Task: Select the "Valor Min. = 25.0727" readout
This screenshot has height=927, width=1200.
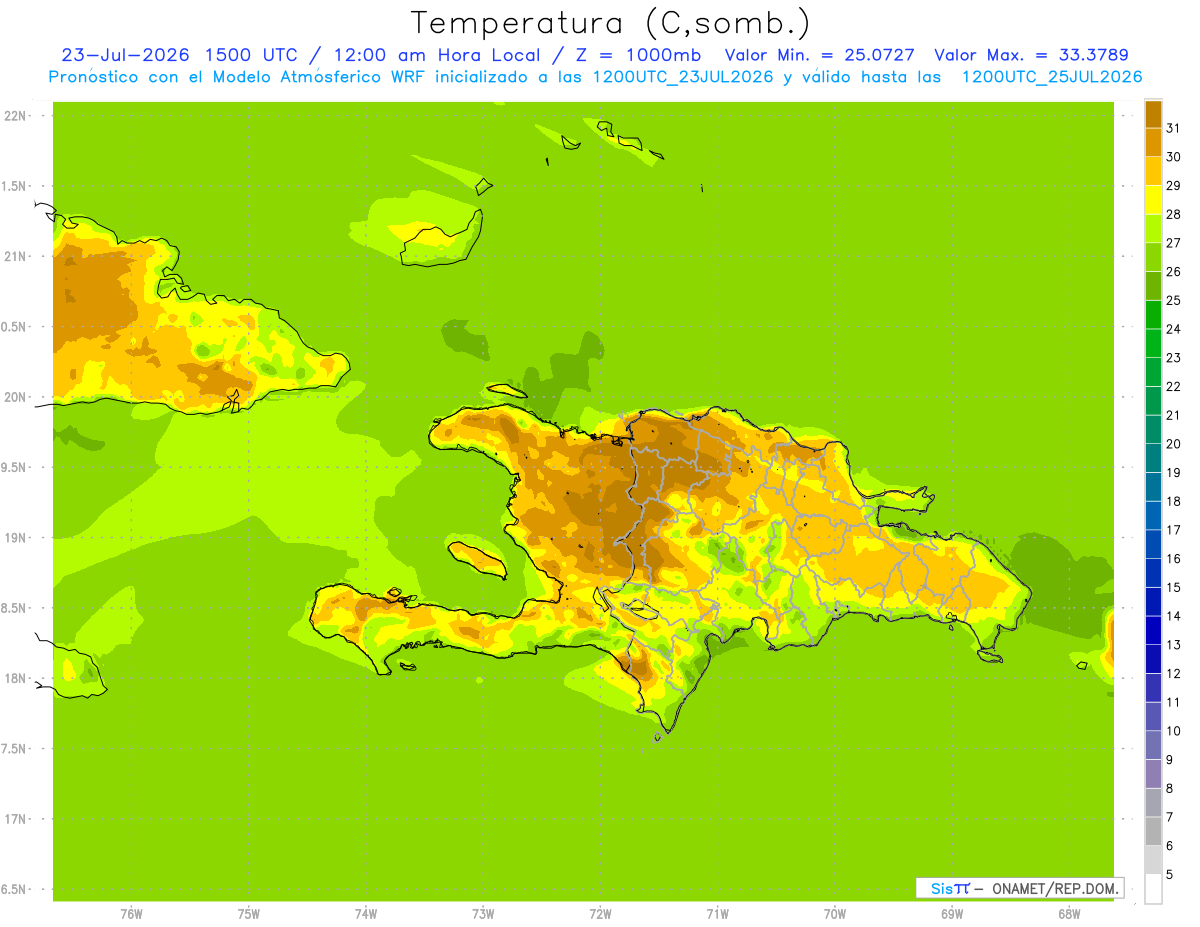Action: click(x=820, y=55)
